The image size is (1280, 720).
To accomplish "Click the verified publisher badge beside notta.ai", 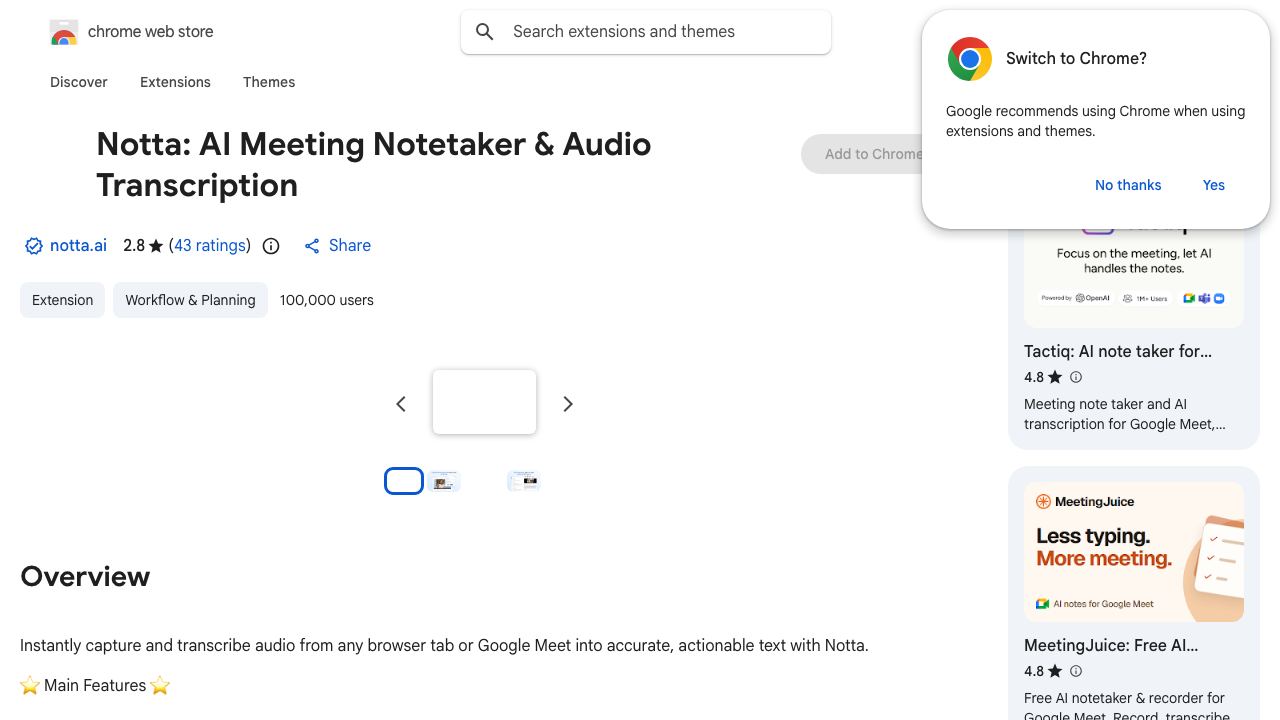I will pos(33,246).
